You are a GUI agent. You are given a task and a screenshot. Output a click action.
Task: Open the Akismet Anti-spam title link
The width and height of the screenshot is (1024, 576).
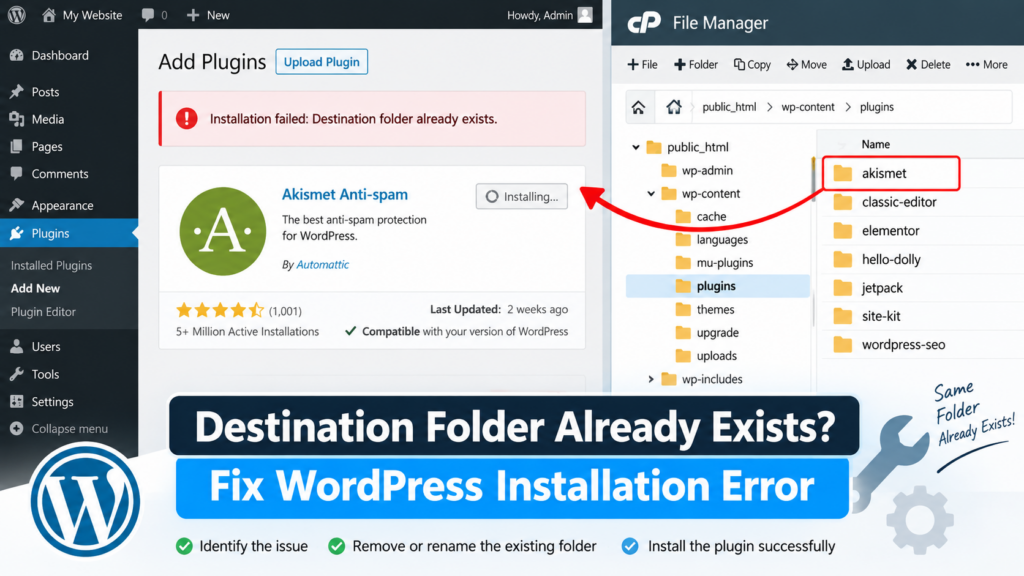pyautogui.click(x=345, y=195)
